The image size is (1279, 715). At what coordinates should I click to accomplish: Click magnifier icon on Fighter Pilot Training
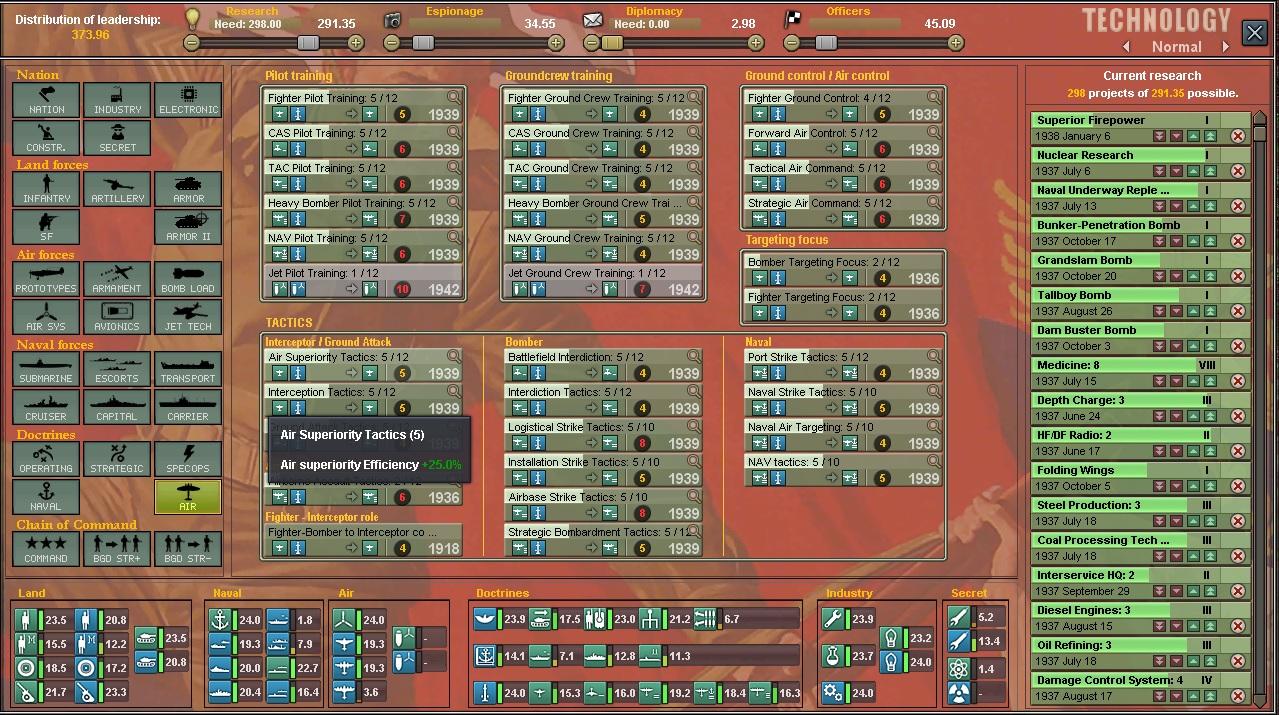pos(454,98)
